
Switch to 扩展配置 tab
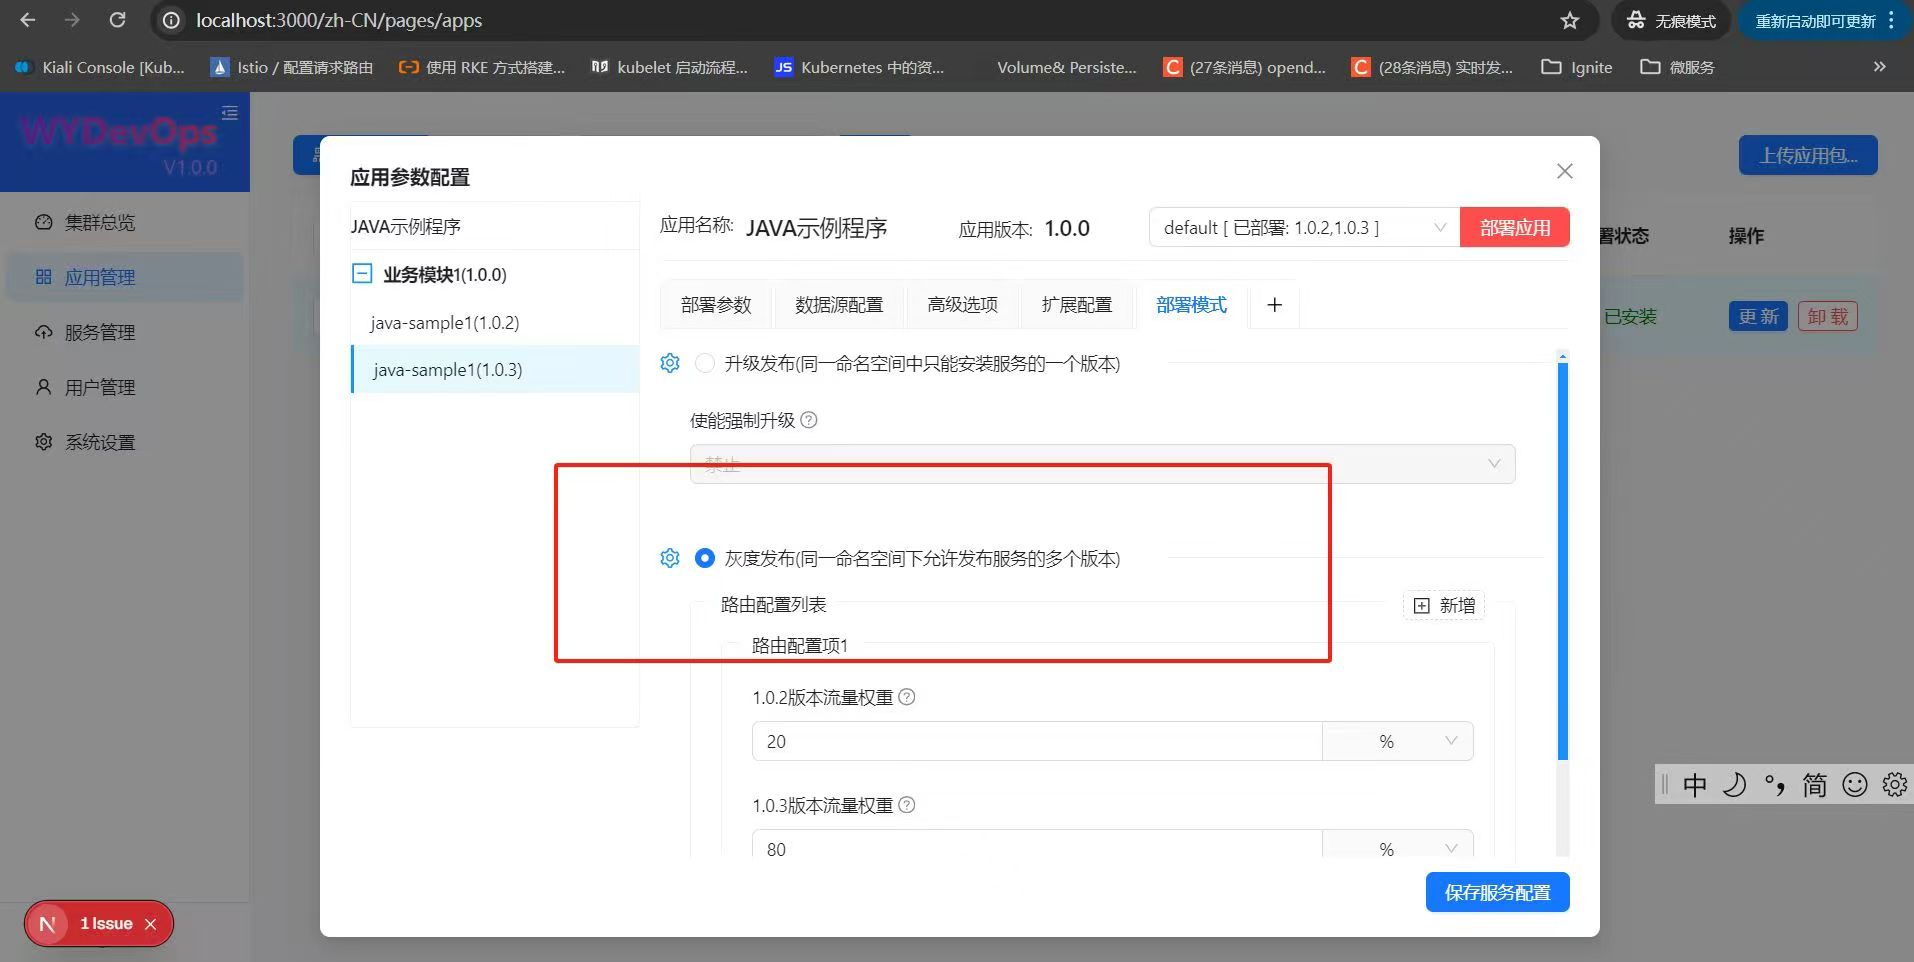[1077, 305]
